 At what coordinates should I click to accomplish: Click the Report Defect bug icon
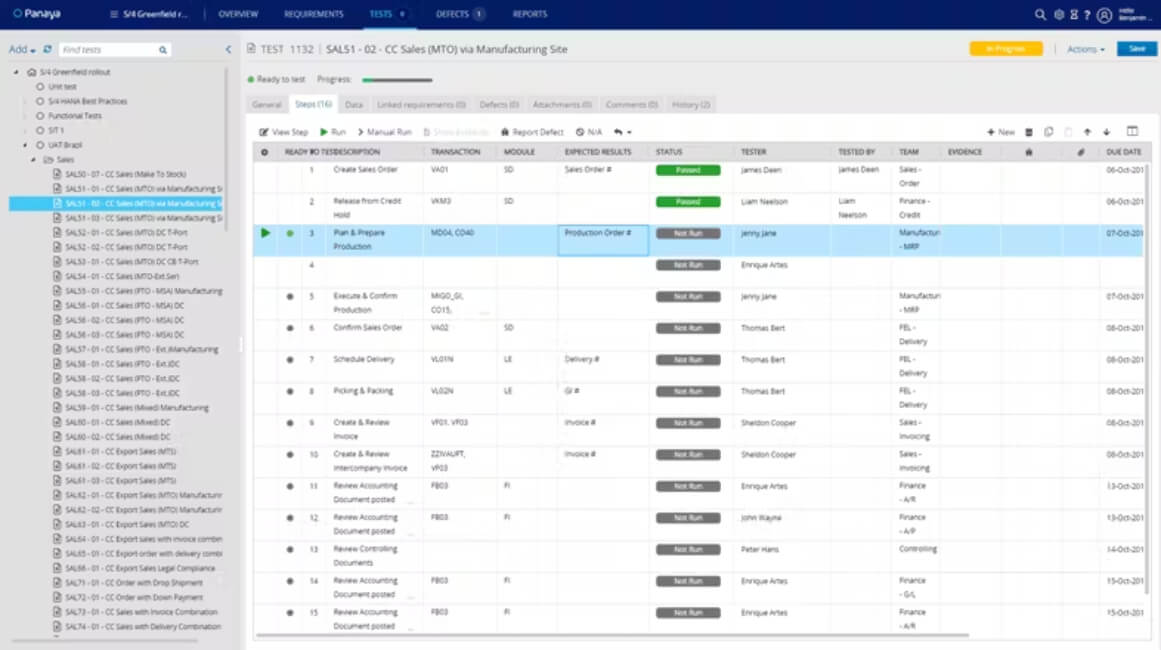click(505, 132)
